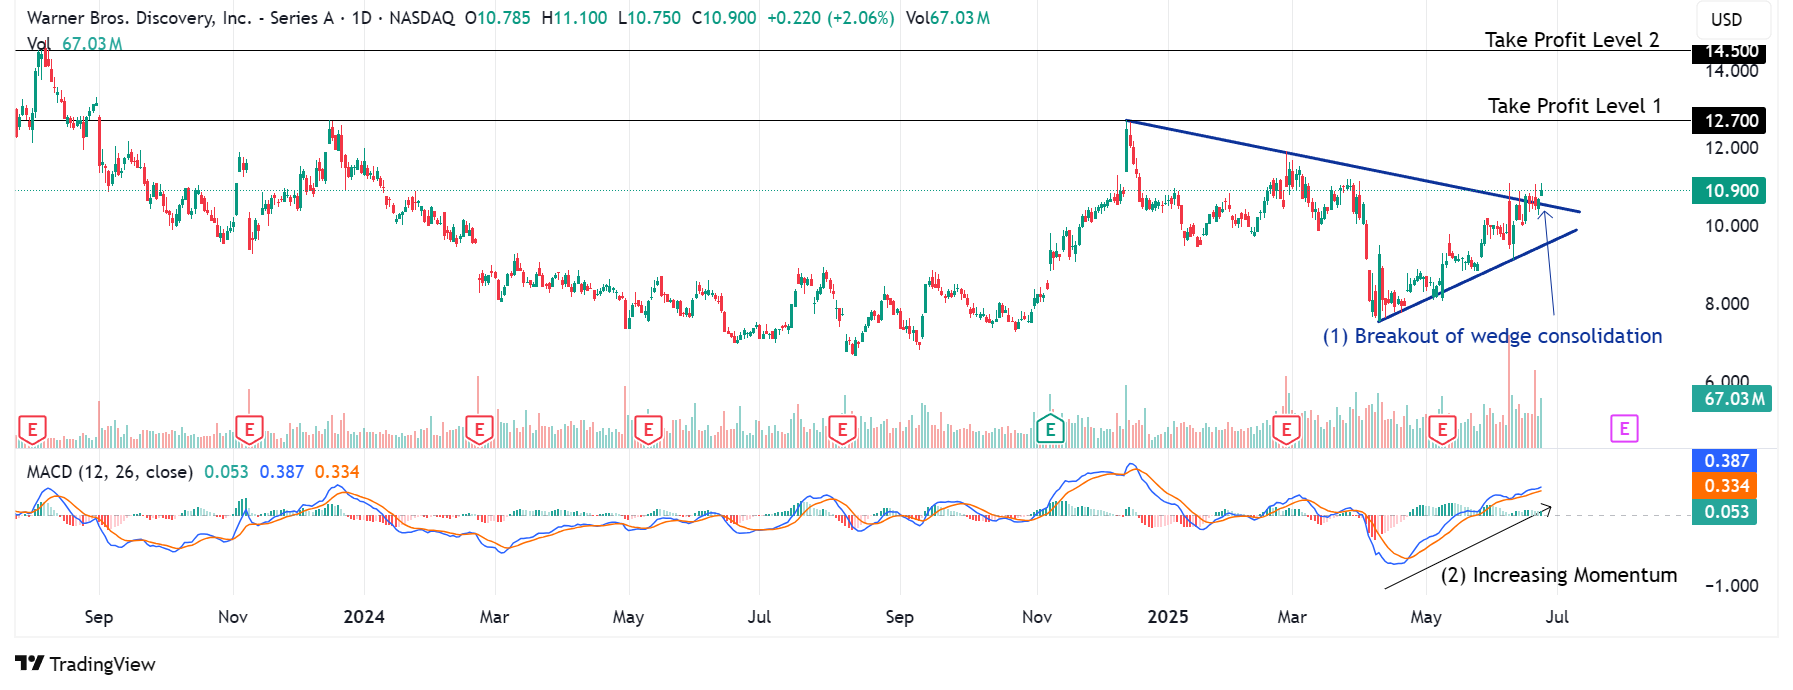Select the Take Profit Level 1 text
The height and width of the screenshot is (690, 1793).
(x=1574, y=106)
